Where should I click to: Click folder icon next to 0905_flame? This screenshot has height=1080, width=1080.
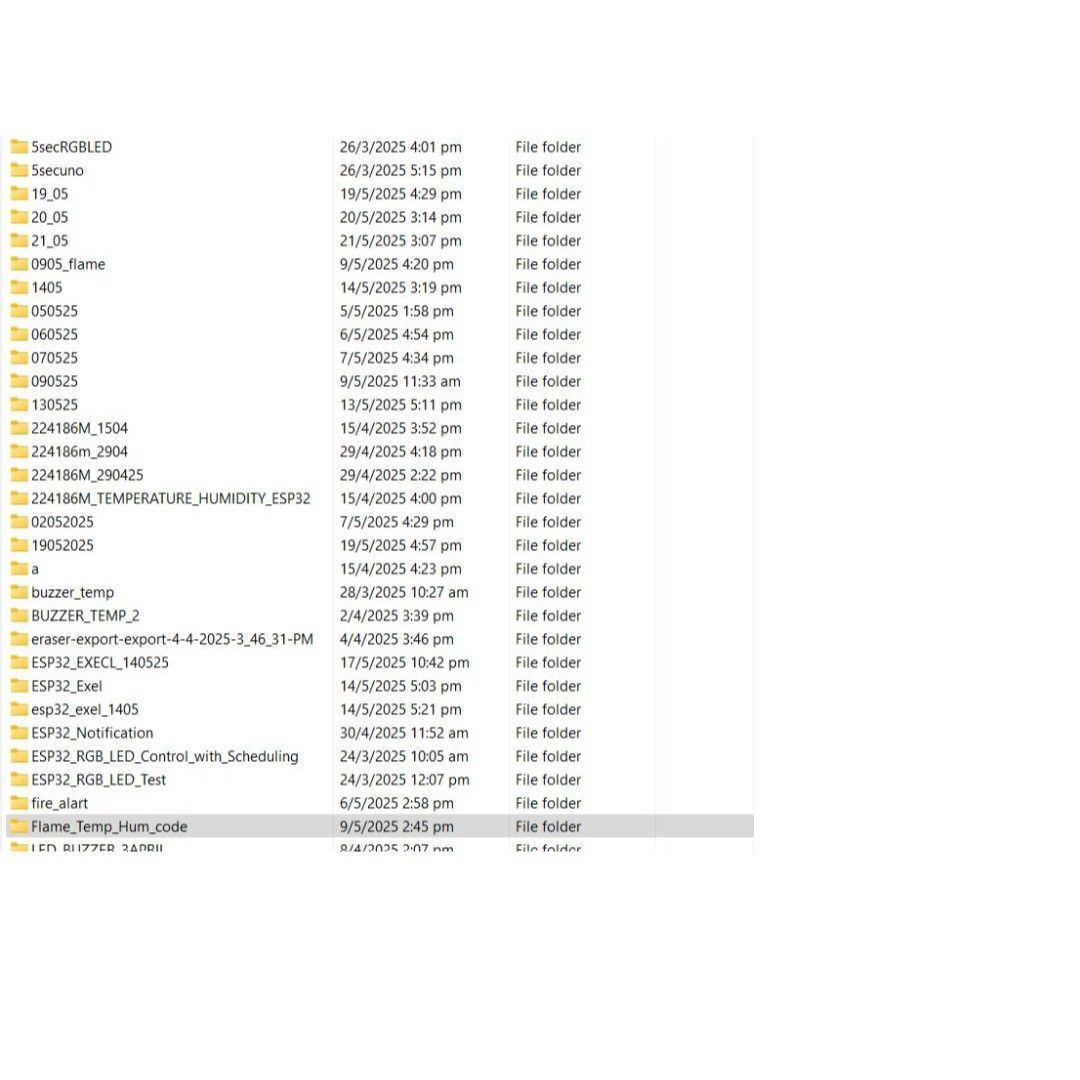[x=19, y=264]
